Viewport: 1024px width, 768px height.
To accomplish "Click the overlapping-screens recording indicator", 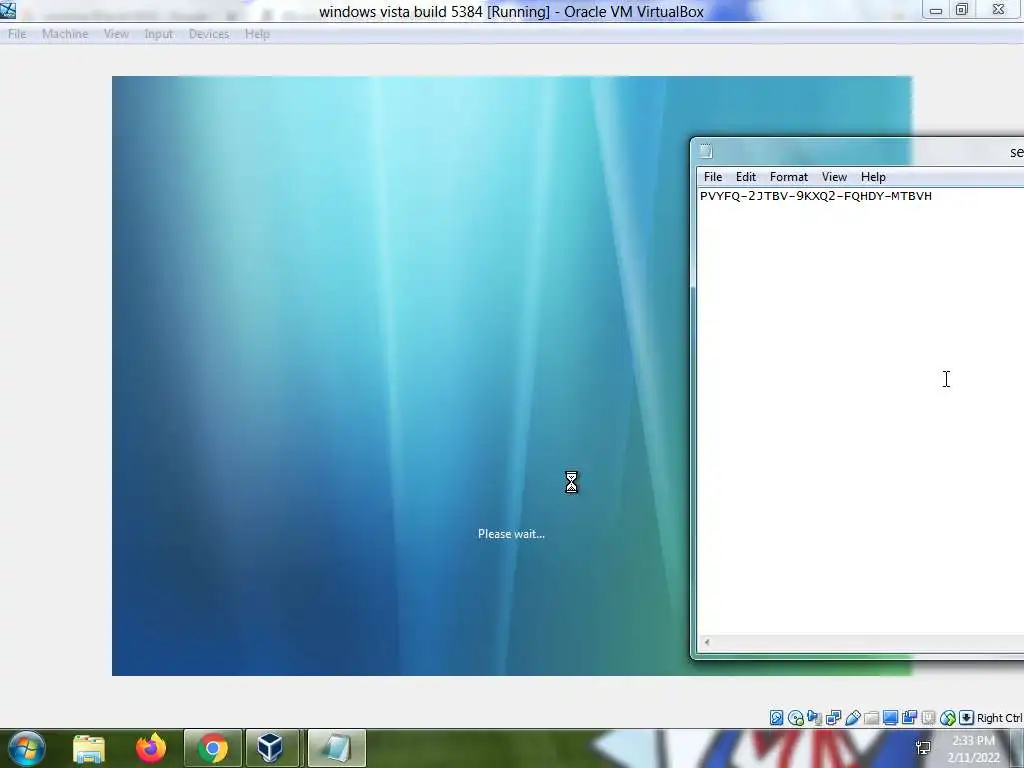I will click(909, 718).
